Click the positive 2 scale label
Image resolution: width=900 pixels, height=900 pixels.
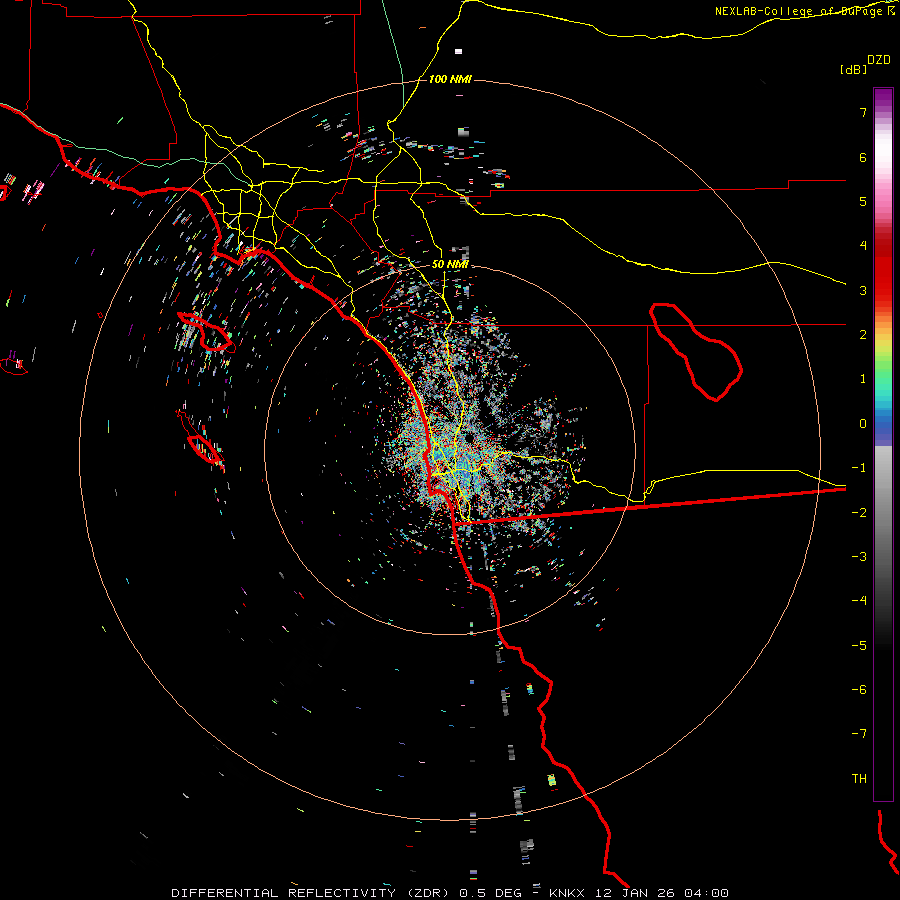863,335
